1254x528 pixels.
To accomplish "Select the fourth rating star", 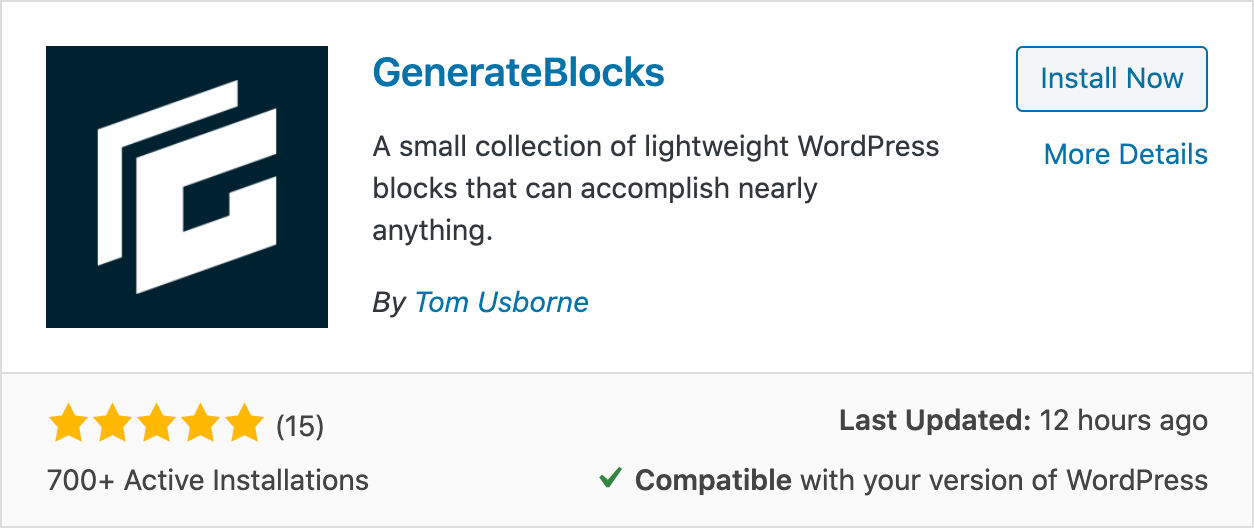I will (x=200, y=425).
